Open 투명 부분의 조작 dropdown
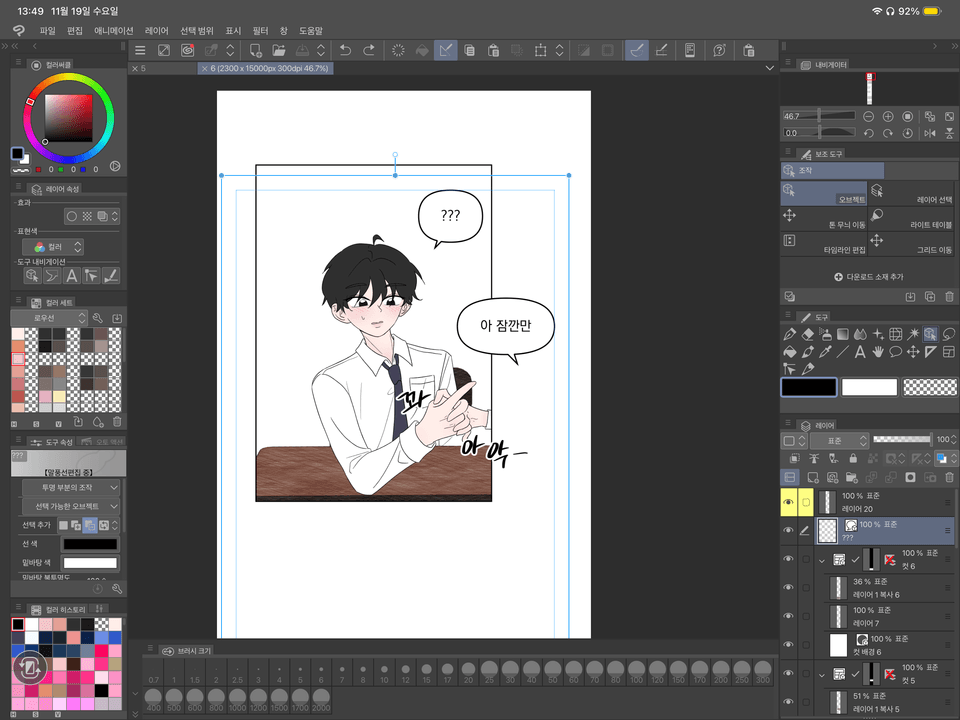This screenshot has height=720, width=960. point(71,487)
